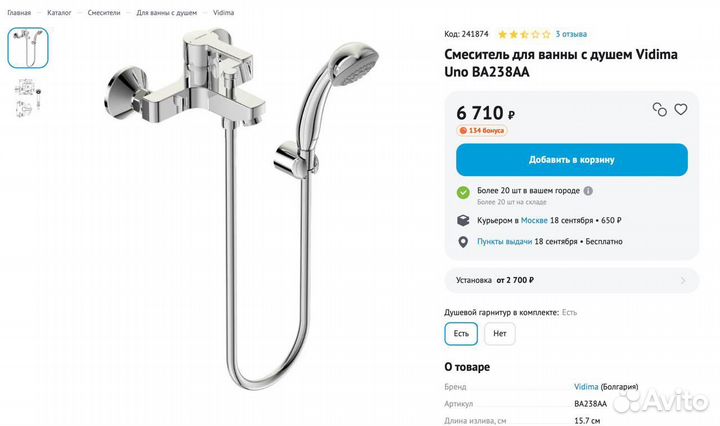Click the green availability checkmark icon
Screen dimensions: 720x426
[463, 192]
